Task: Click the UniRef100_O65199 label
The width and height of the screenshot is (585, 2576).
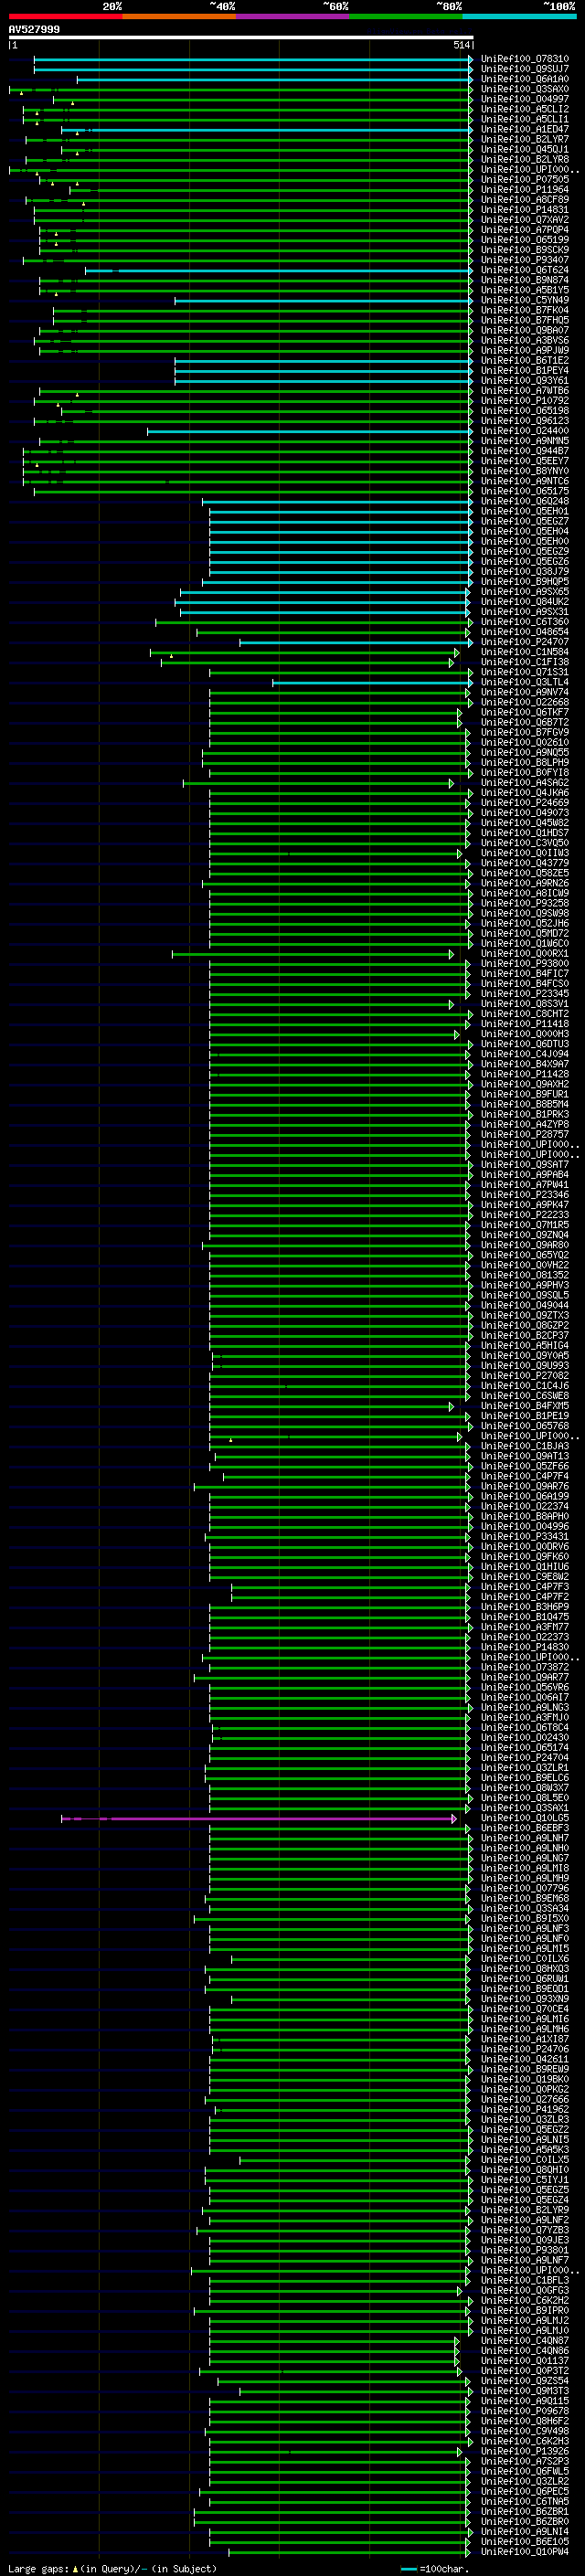Action: coord(525,240)
